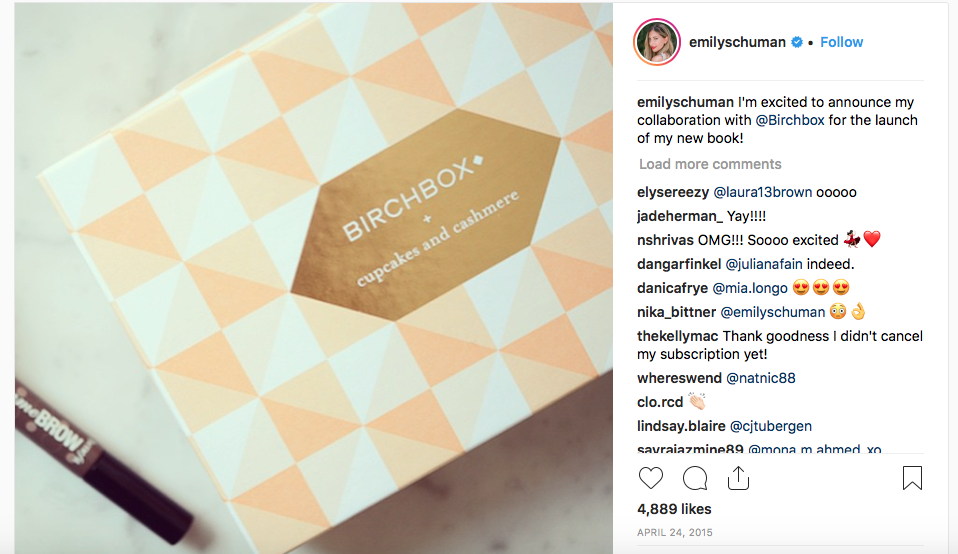
Task: Open the @julianafain mention
Action: pos(764,264)
